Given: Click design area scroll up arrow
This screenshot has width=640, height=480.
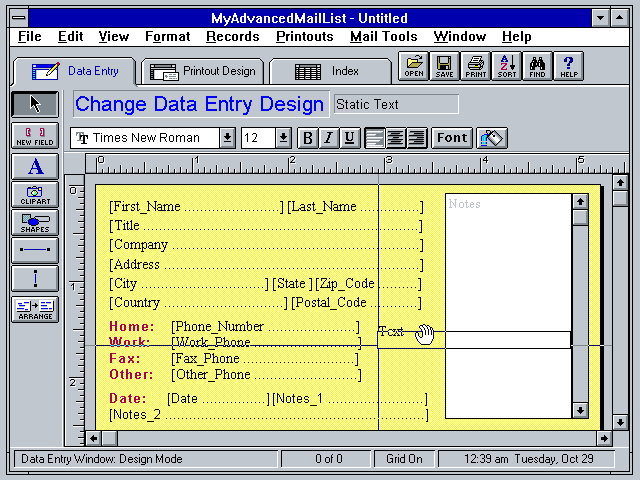Looking at the screenshot, I should pos(620,182).
